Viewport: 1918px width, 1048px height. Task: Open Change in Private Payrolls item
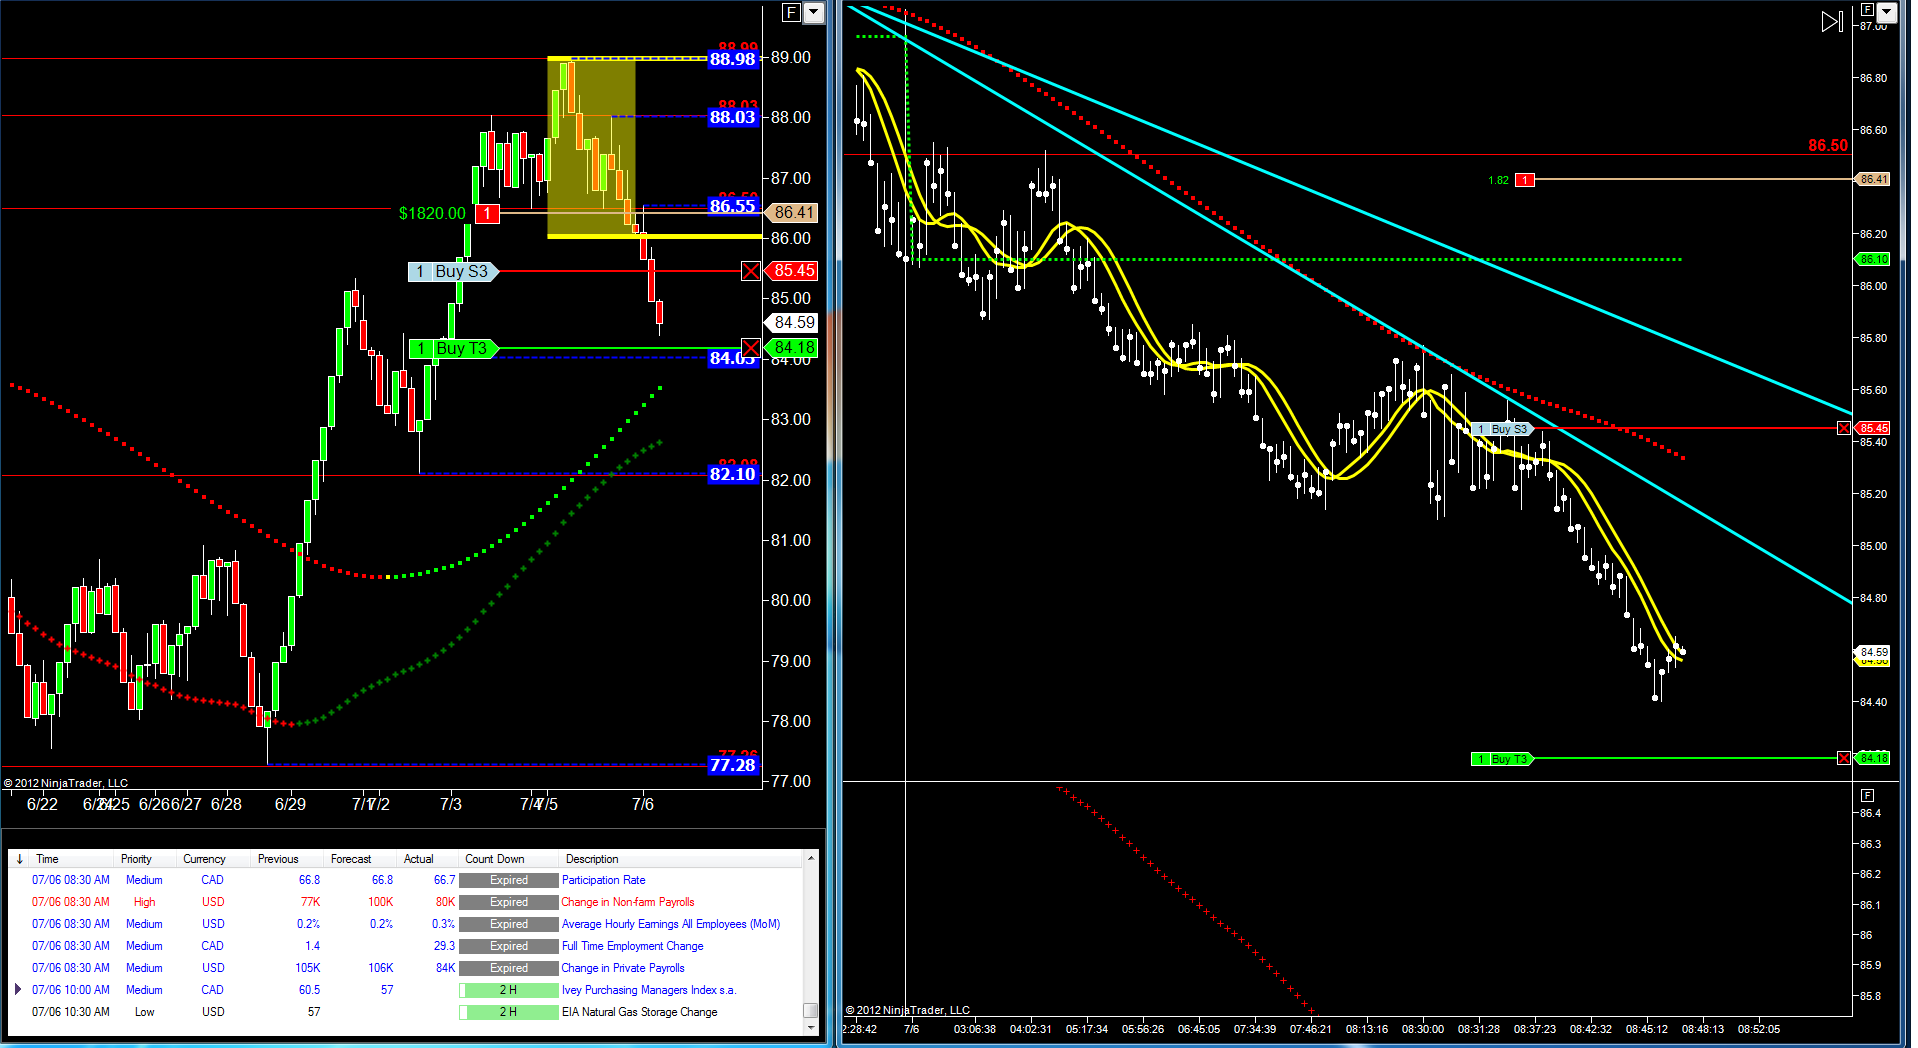click(623, 968)
